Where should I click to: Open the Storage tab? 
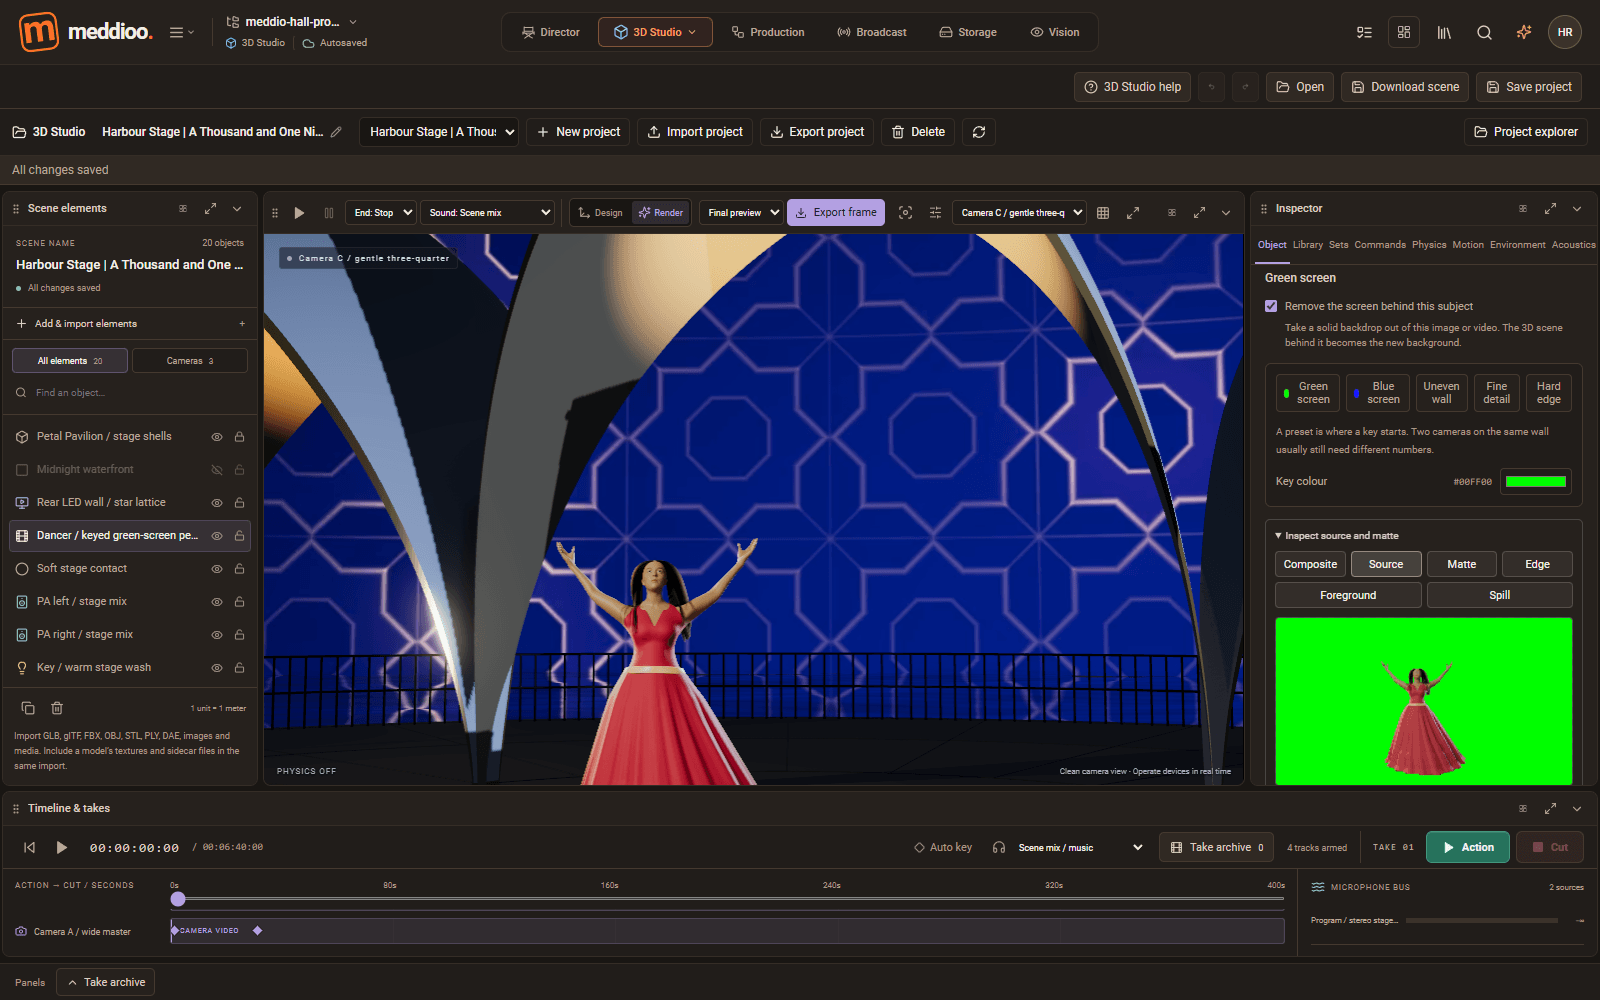pos(968,32)
